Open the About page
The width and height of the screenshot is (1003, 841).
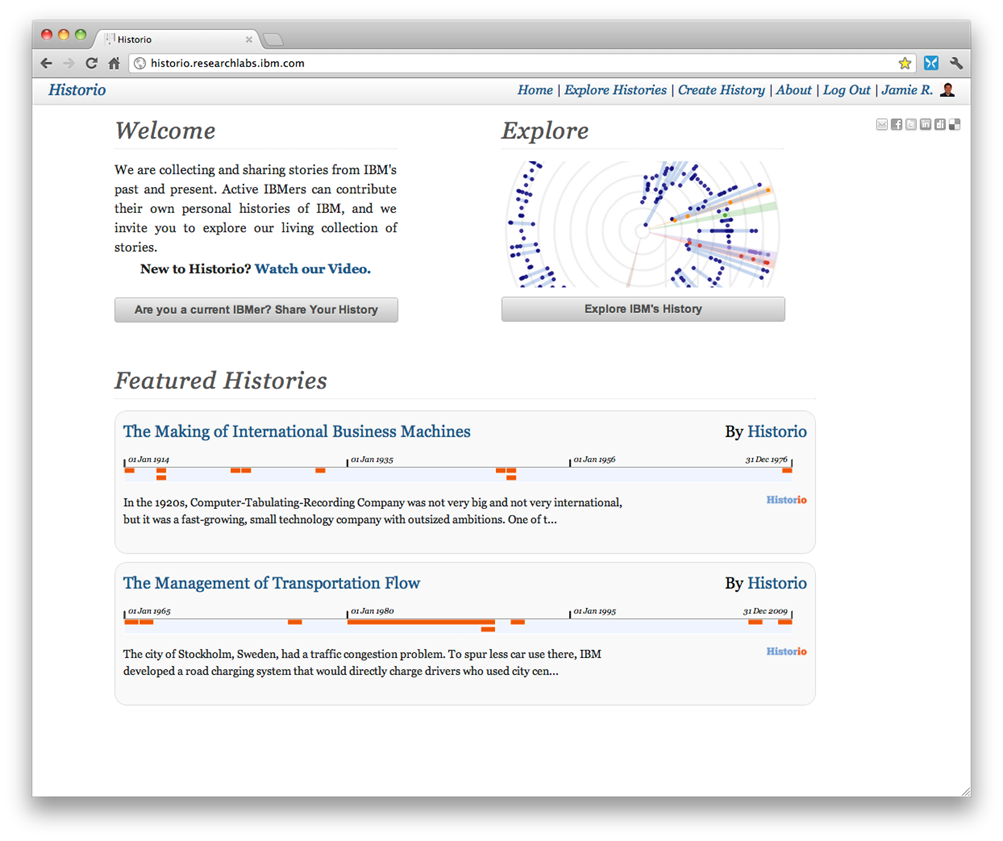794,90
